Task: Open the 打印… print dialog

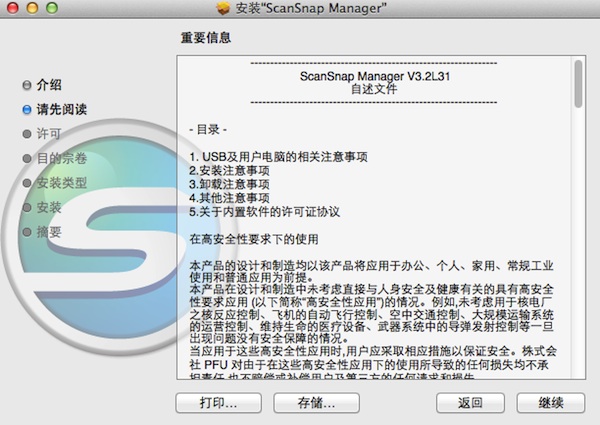Action: [218, 402]
